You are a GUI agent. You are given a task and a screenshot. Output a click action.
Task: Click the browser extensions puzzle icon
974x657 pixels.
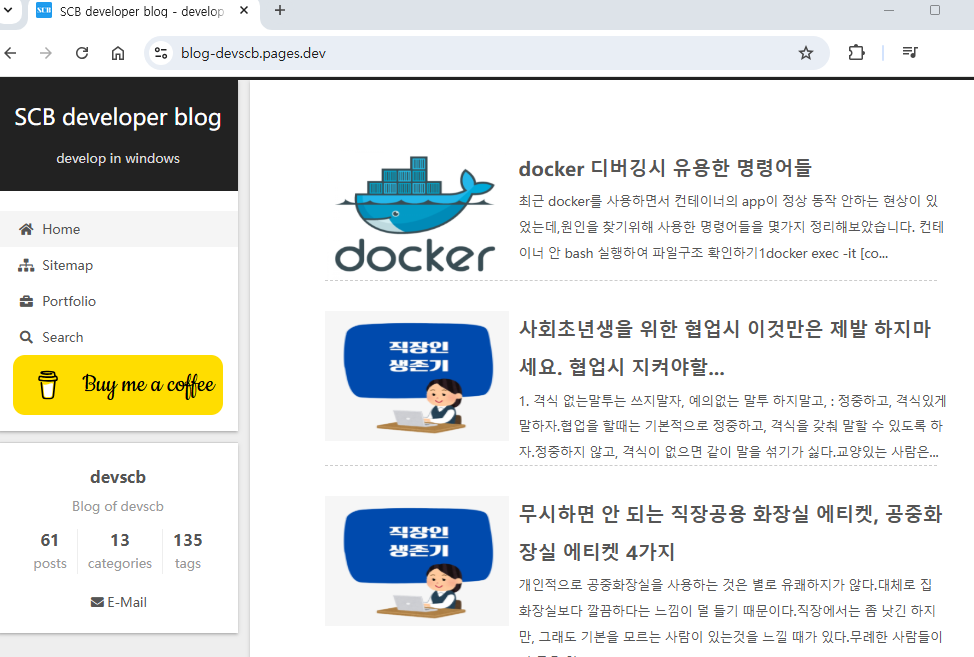point(857,52)
